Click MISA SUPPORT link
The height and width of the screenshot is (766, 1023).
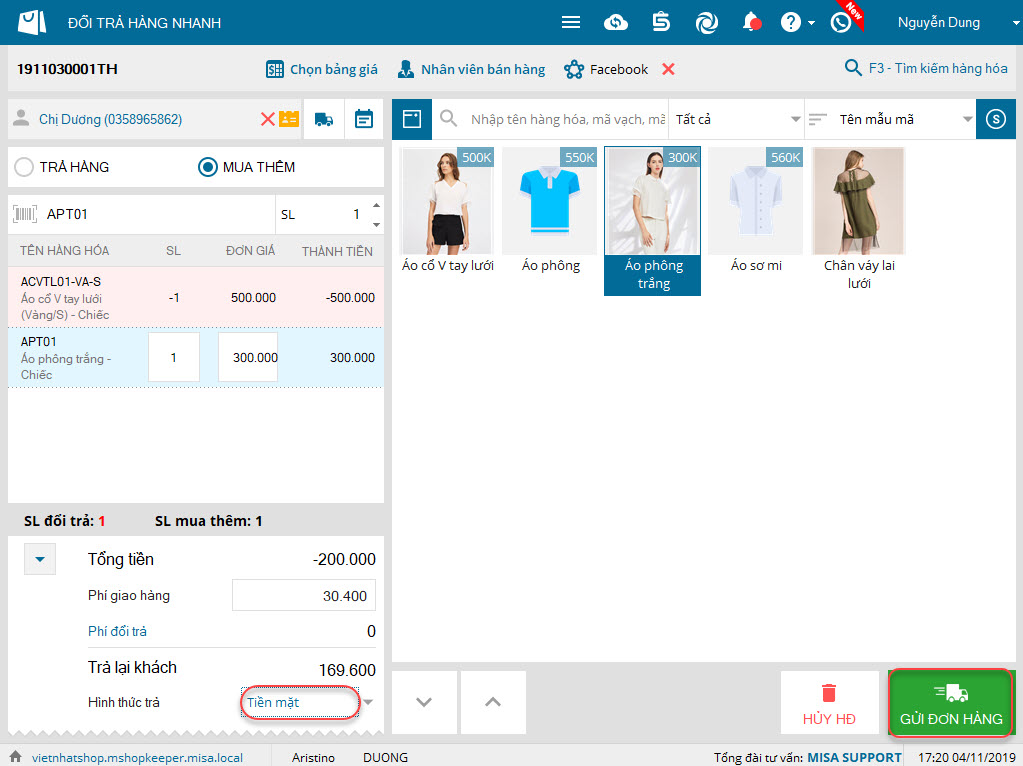click(x=854, y=758)
